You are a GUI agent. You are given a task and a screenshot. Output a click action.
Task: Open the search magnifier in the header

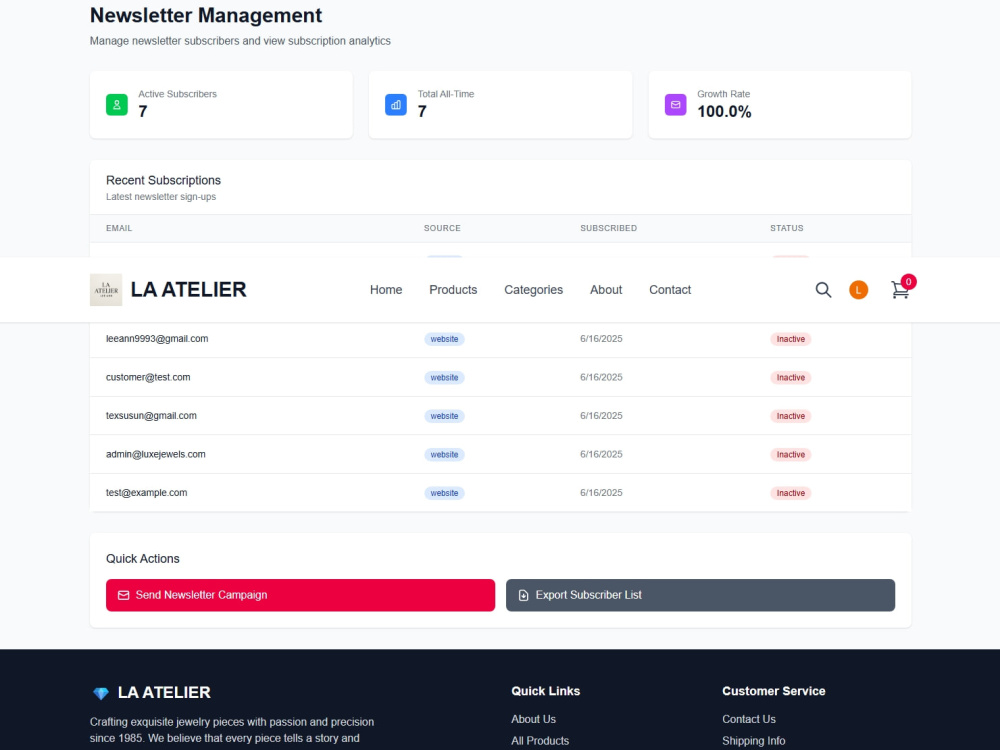tap(823, 290)
